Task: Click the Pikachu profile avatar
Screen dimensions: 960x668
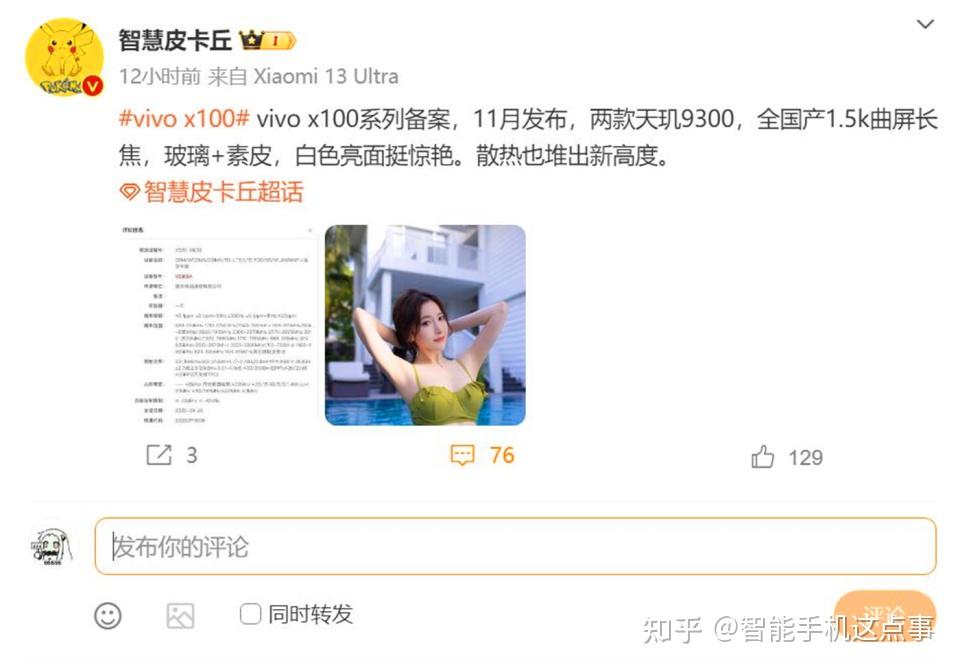Action: click(x=64, y=57)
